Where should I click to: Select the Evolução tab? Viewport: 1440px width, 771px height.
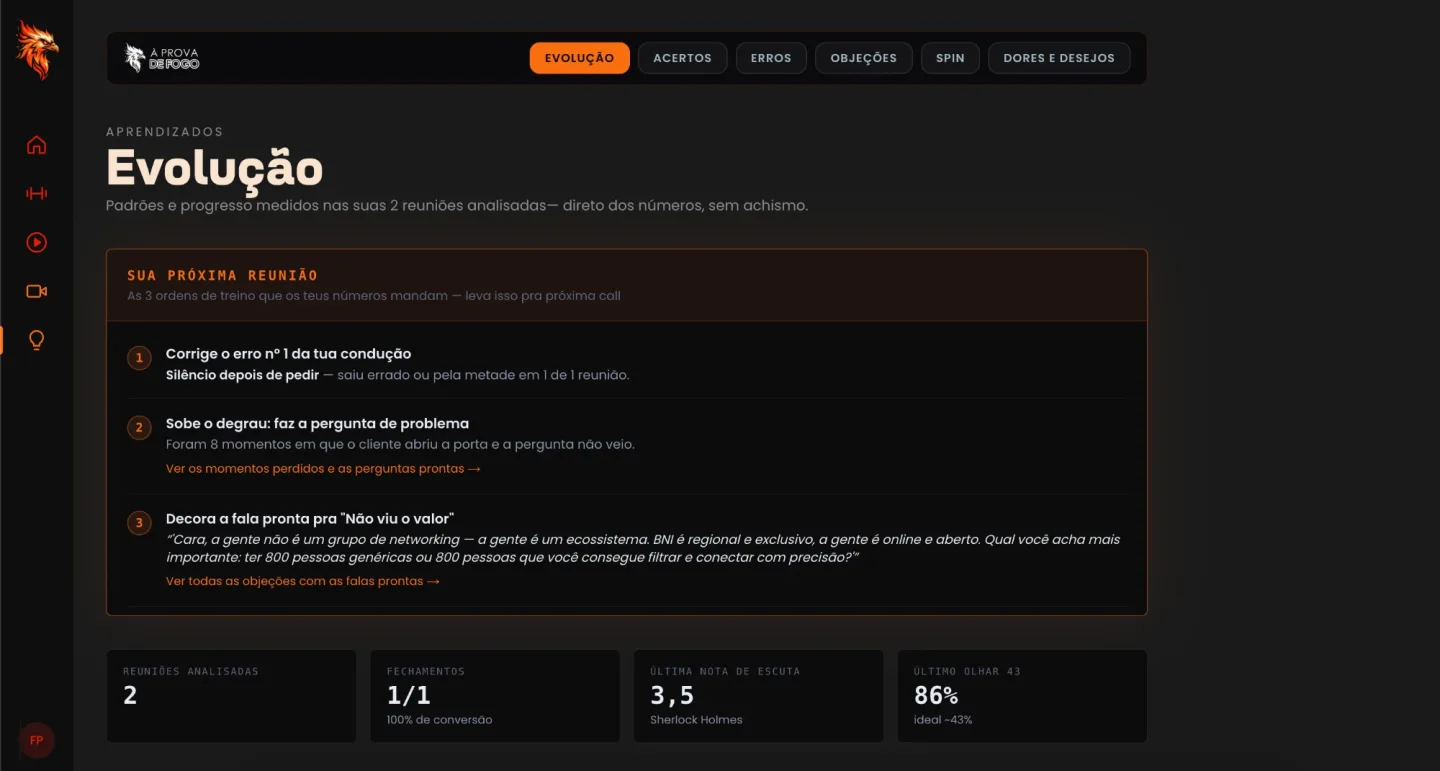[579, 58]
